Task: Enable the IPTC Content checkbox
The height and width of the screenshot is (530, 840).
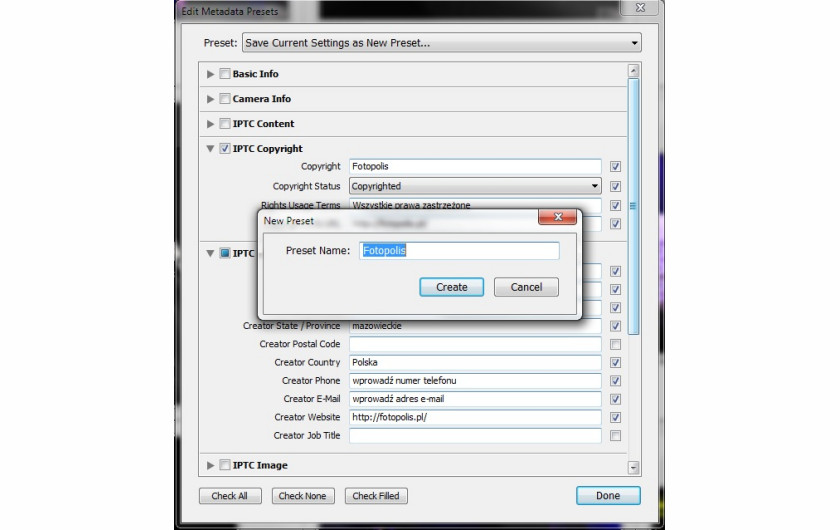Action: [x=225, y=124]
